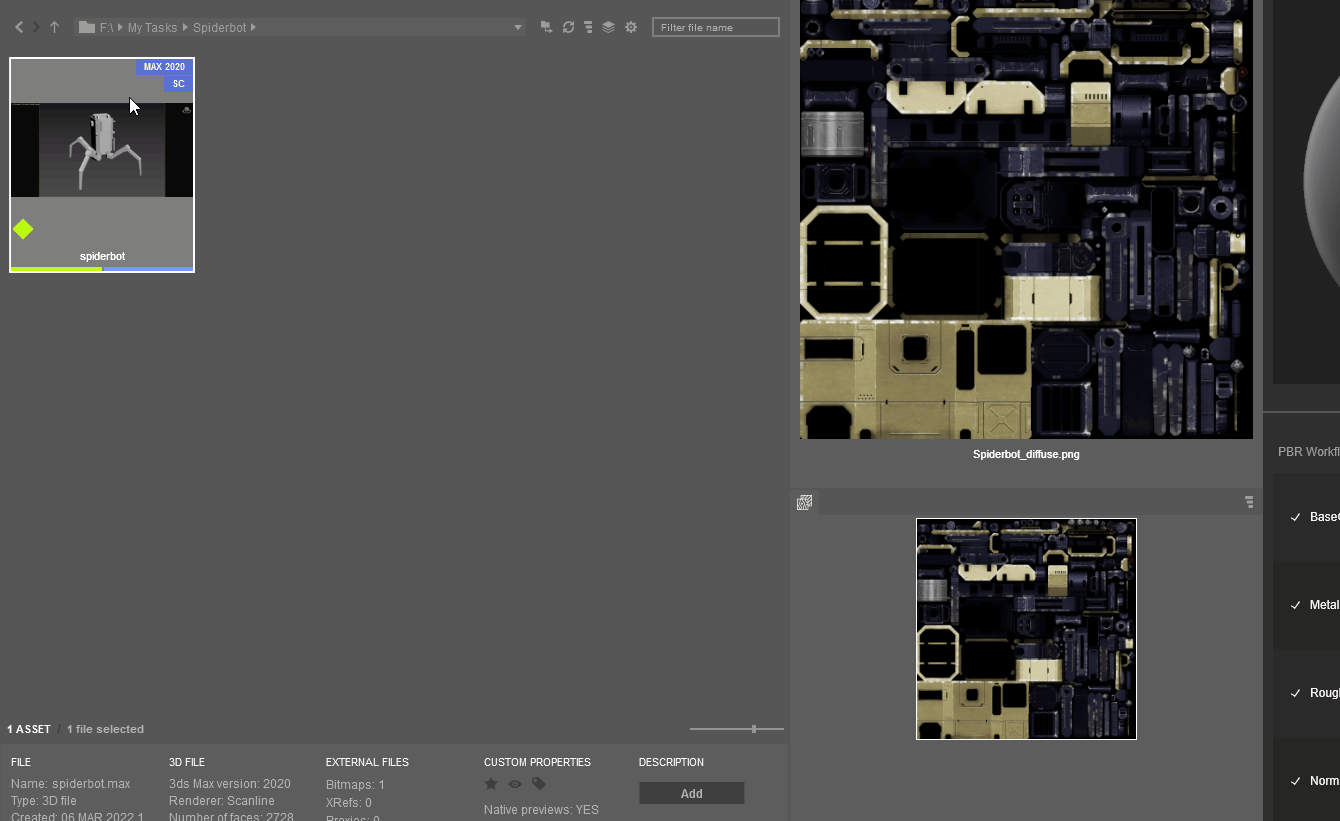Image resolution: width=1340 pixels, height=821 pixels.
Task: Toggle the Roughness map checkmark
Action: click(1296, 693)
